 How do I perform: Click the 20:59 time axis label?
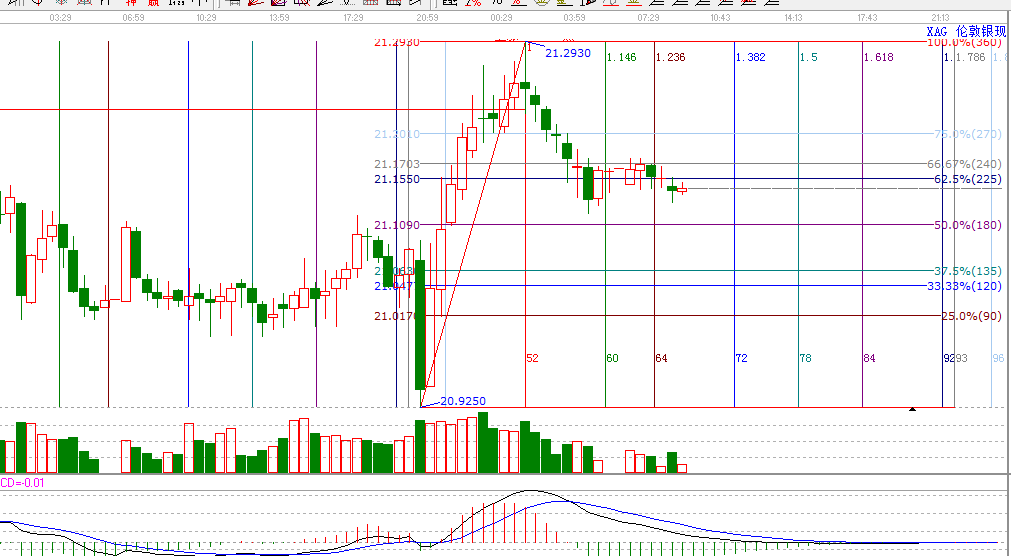point(427,18)
